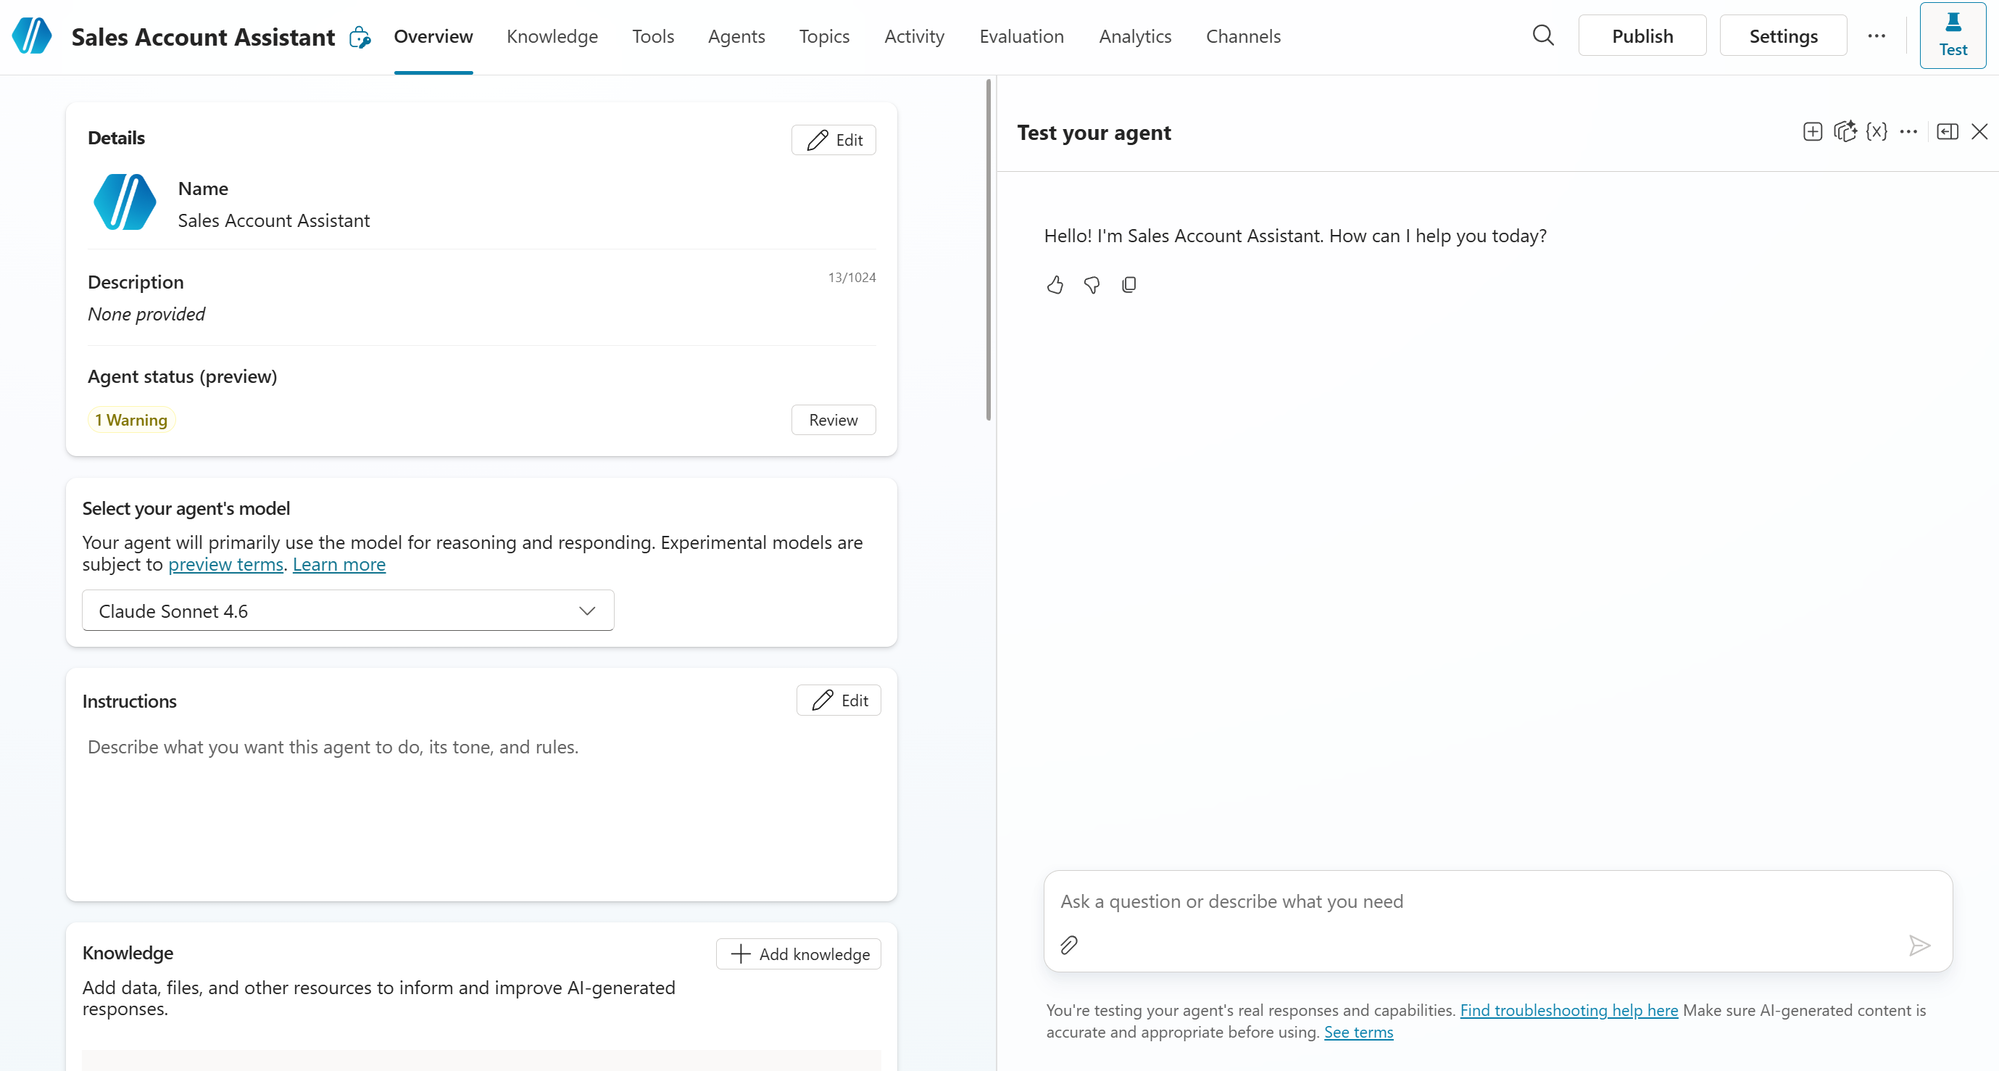Click the None provided description text
Screen dimensions: 1999x1071
coord(146,314)
